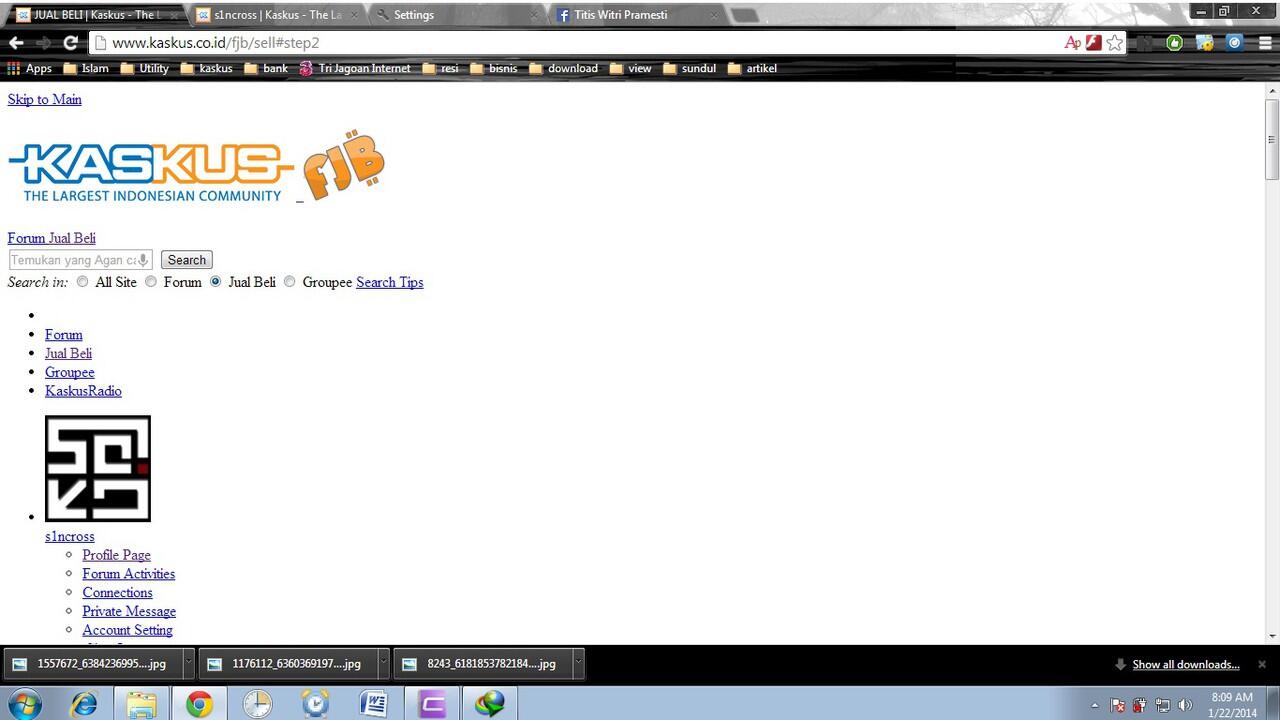This screenshot has width=1280, height=720.
Task: Open the bank bookmarks folder
Action: coord(266,68)
